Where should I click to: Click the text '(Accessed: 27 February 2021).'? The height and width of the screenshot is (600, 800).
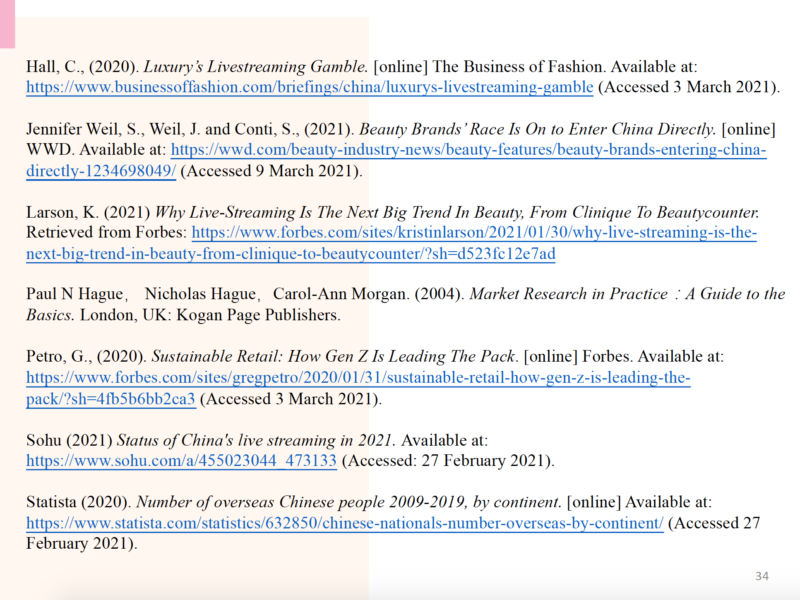point(448,461)
